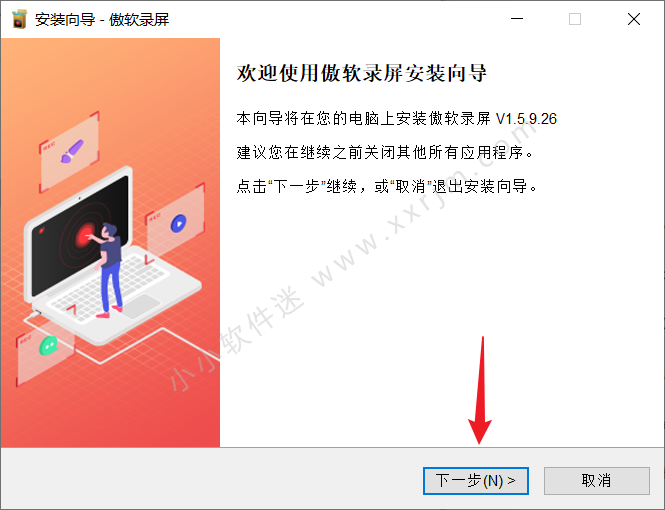The width and height of the screenshot is (665, 510).
Task: Click the heading 欢迎使用傲软录屏安装向导
Action: [x=361, y=73]
